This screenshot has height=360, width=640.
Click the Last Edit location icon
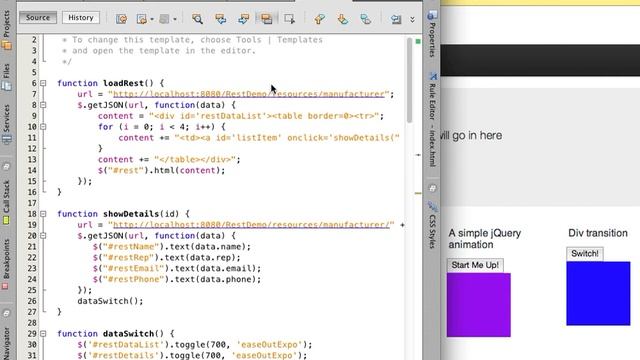click(x=121, y=19)
